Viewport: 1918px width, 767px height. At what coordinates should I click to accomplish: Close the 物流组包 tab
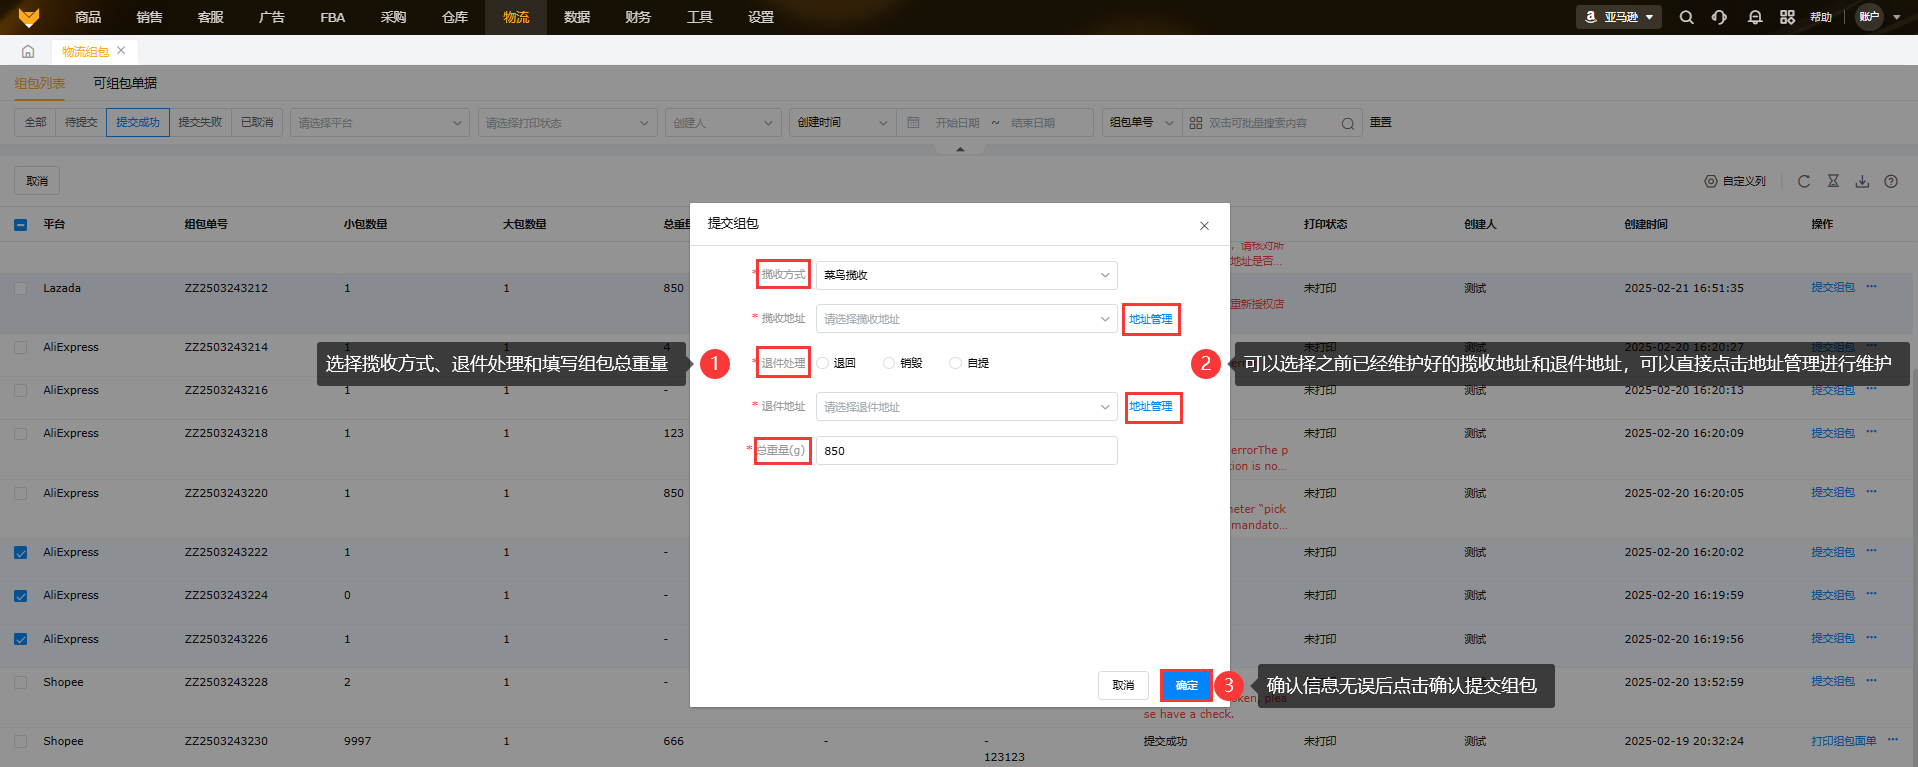pyautogui.click(x=121, y=50)
